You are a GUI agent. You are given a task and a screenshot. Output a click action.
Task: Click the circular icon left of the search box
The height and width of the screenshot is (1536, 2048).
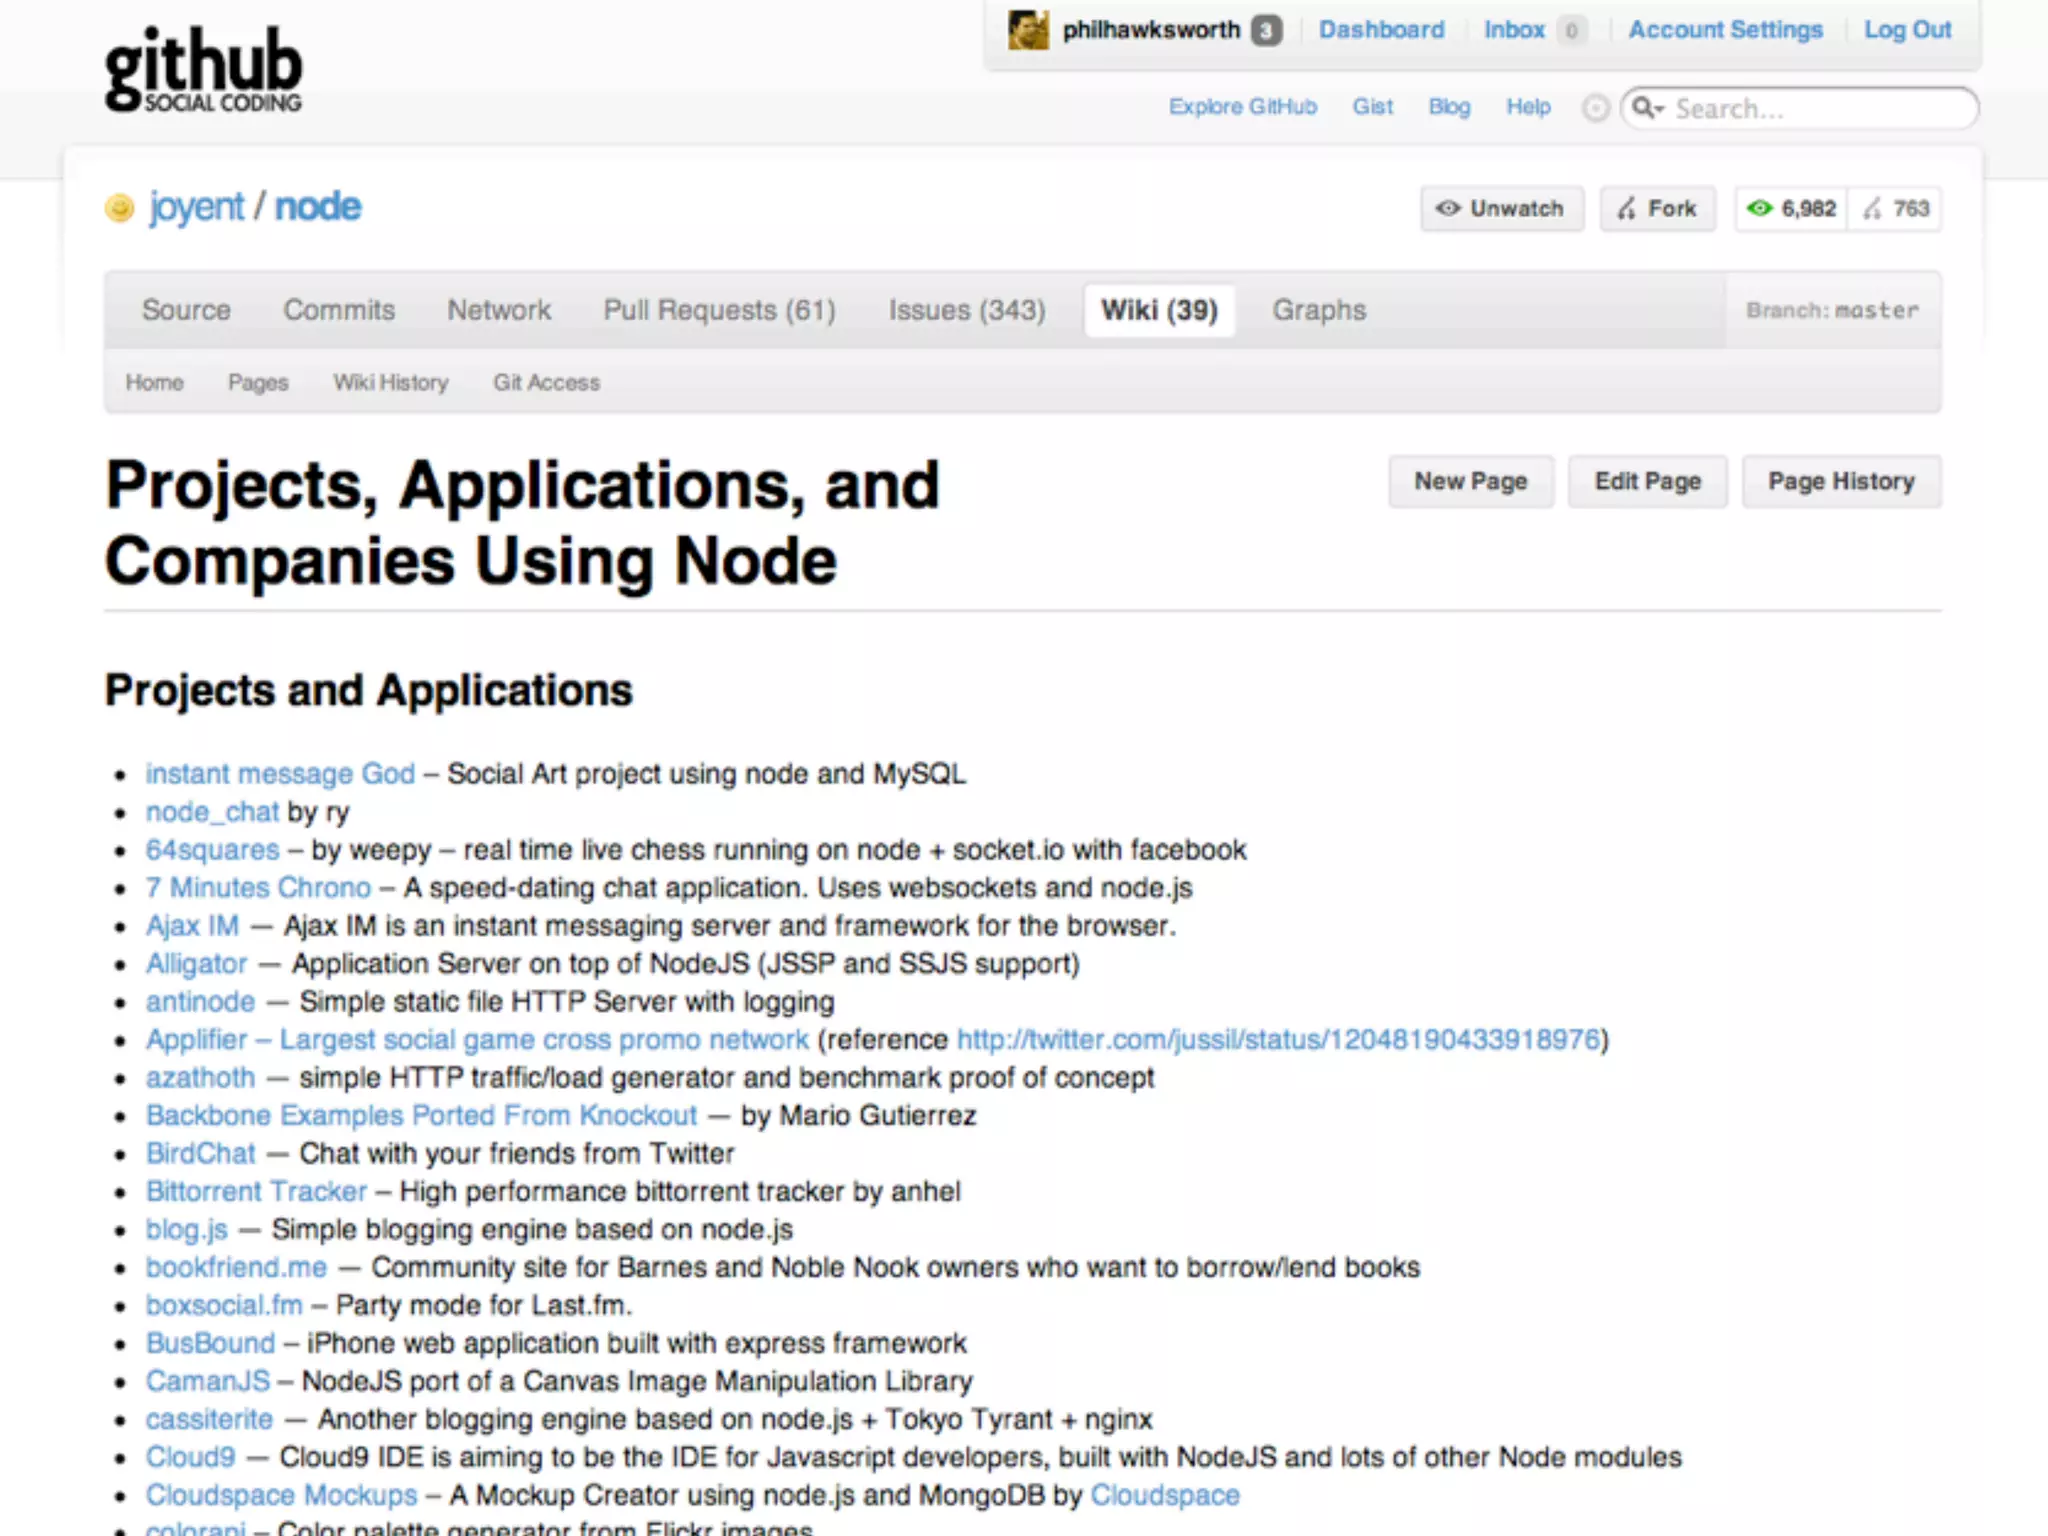point(1596,108)
